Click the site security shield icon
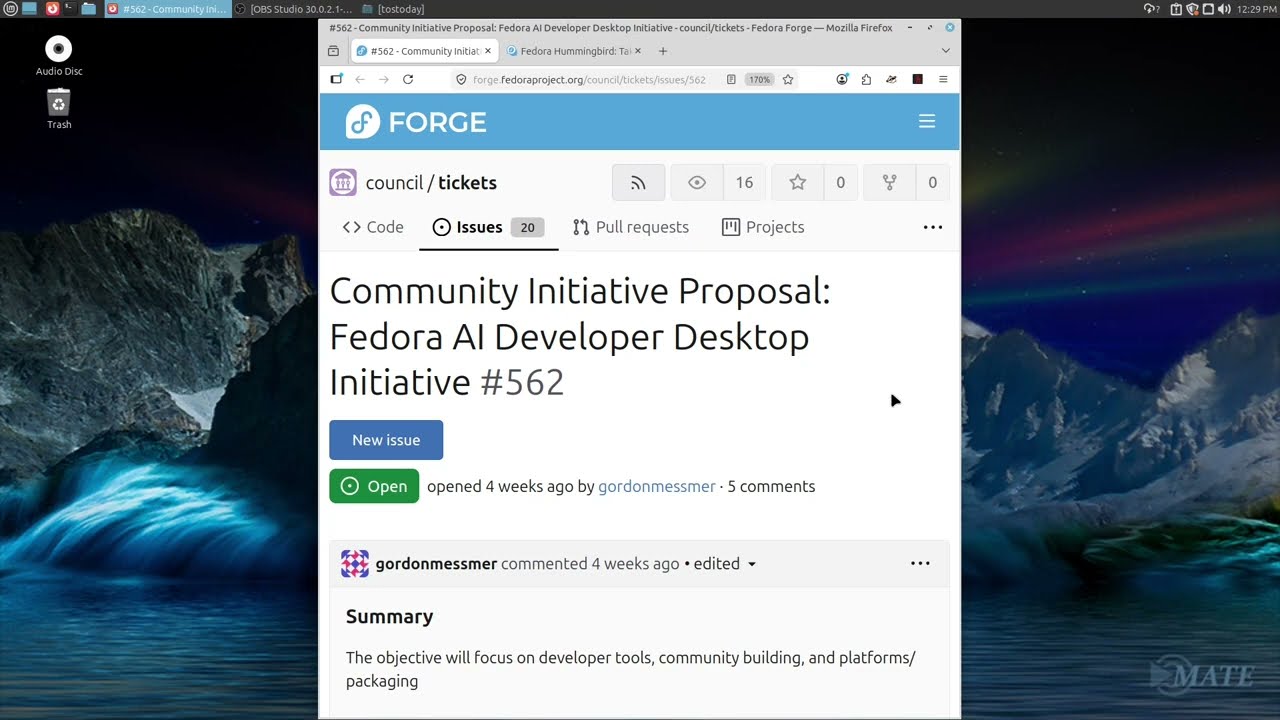 tap(461, 79)
